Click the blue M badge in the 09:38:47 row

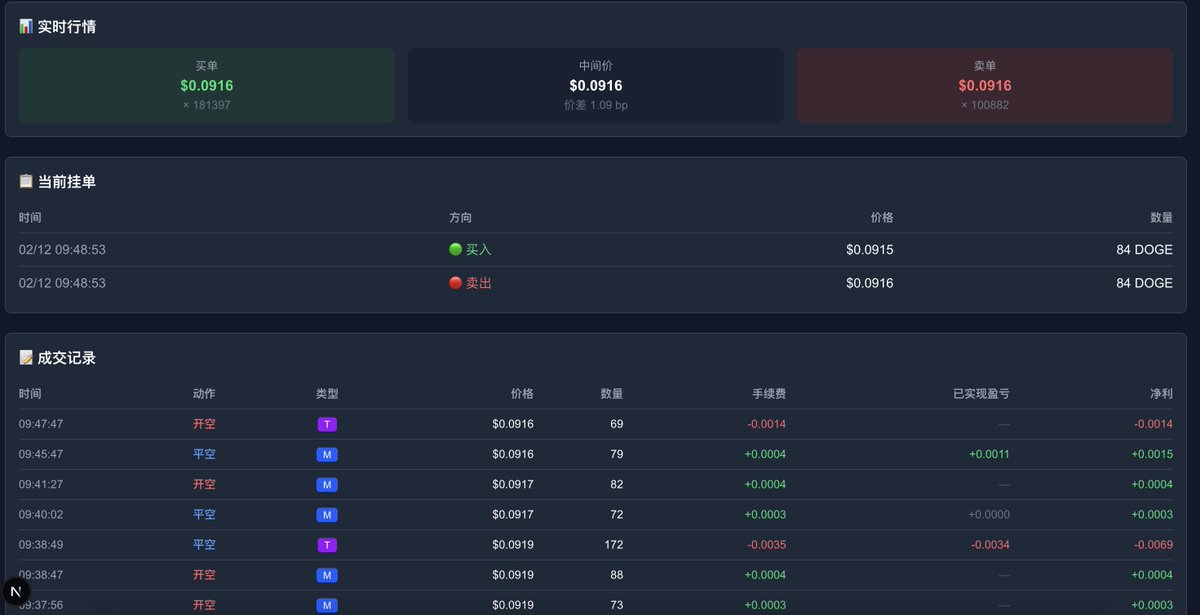click(327, 575)
